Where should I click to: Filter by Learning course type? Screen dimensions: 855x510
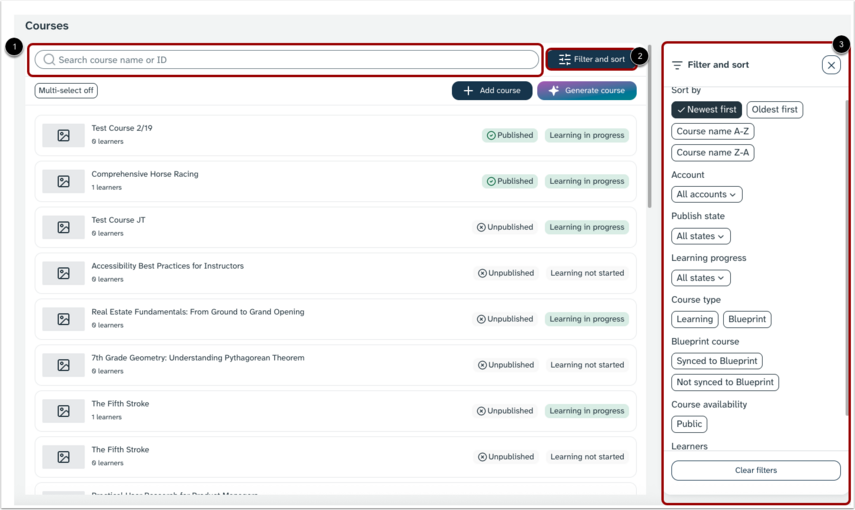pyautogui.click(x=695, y=319)
